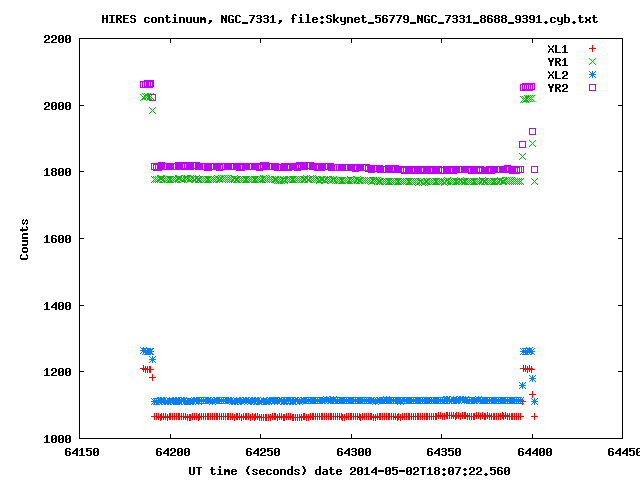Click the YR1 legend label
This screenshot has width=640, height=480.
[558, 62]
